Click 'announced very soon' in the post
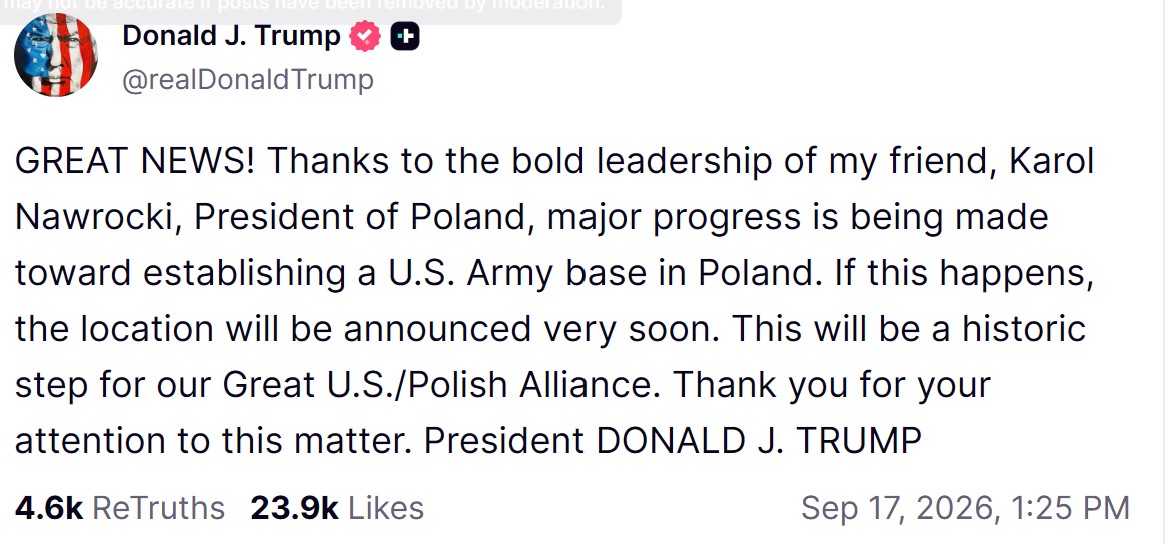The width and height of the screenshot is (1170, 544). click(x=530, y=330)
